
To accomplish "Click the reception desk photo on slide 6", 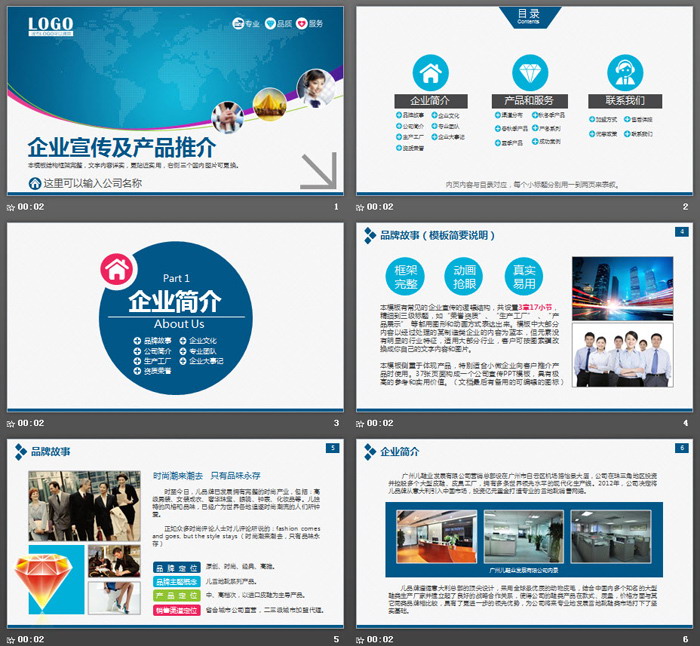I will (x=437, y=536).
